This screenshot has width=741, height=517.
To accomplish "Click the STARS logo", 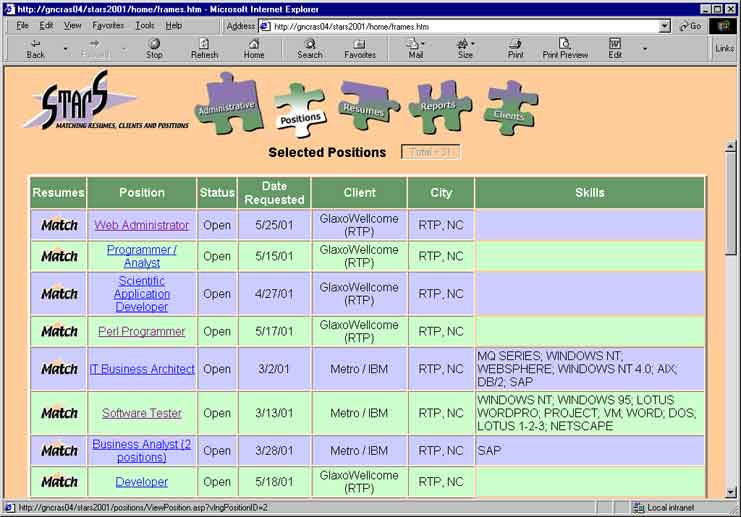I will point(105,101).
